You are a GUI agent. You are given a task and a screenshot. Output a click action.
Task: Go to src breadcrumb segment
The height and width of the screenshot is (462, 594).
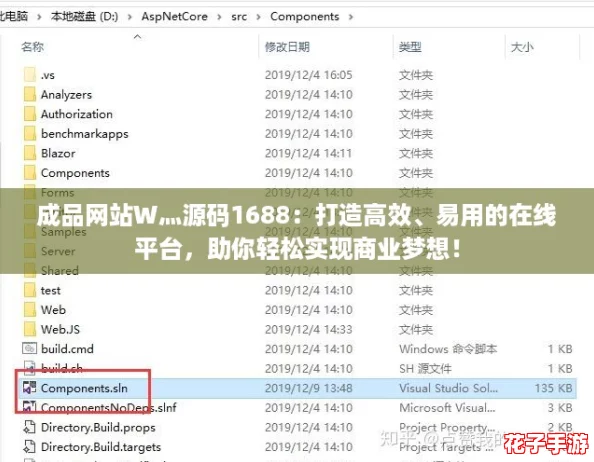(239, 17)
